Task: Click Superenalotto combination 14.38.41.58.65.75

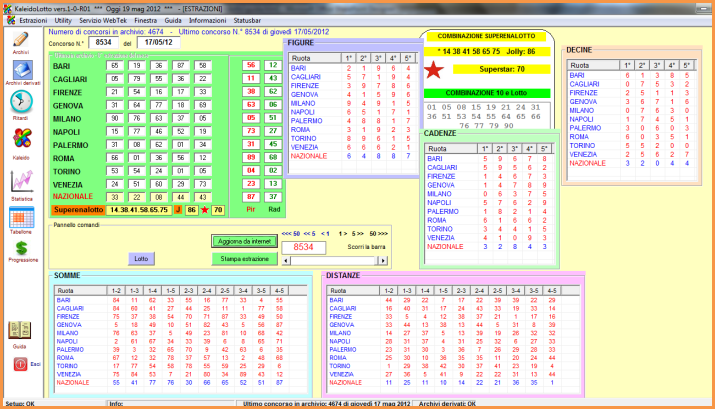Action: point(139,210)
